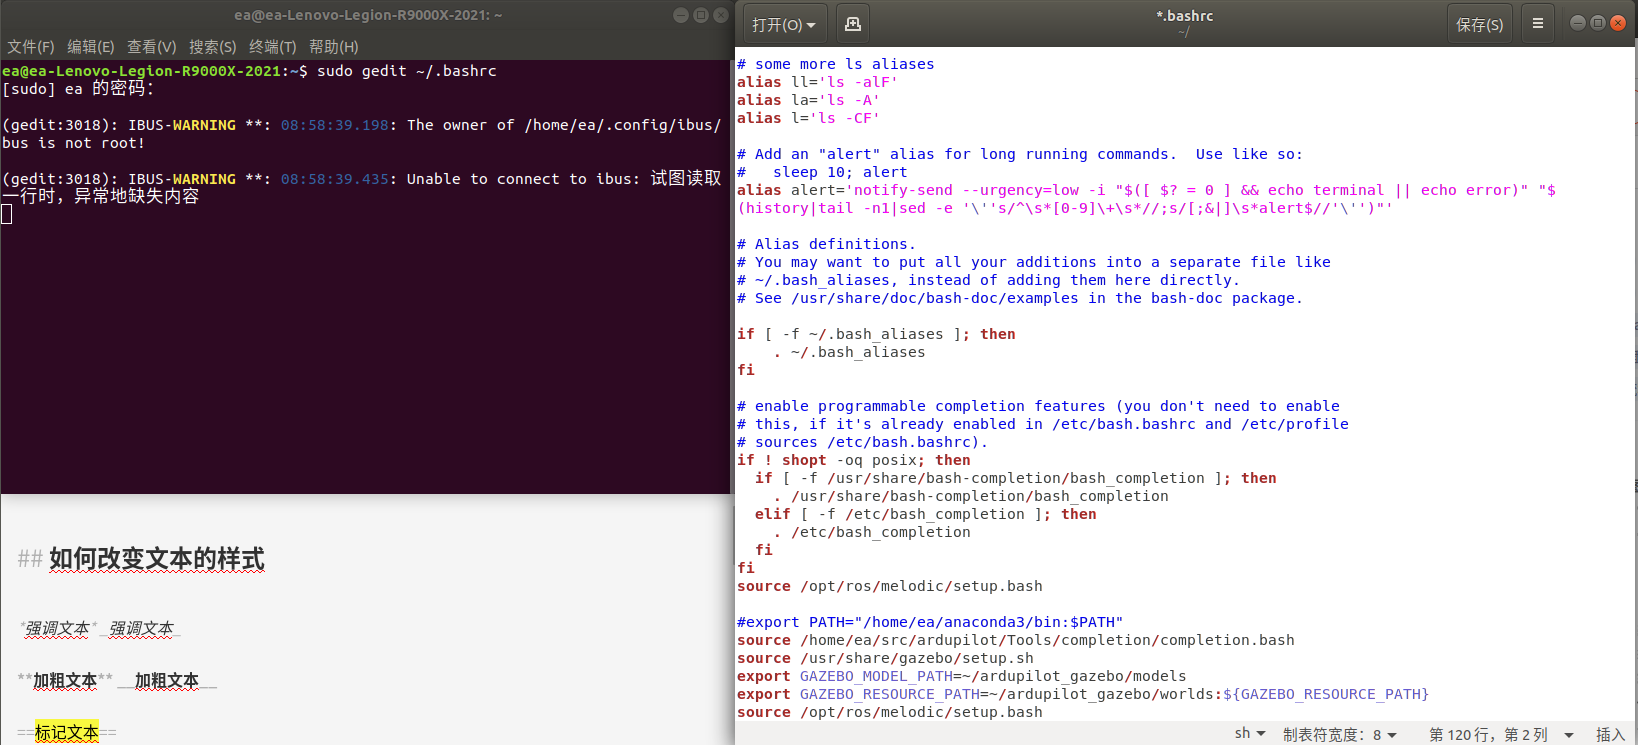Image resolution: width=1638 pixels, height=745 pixels.
Task: Click the 'if ! shopt -oq posix; then' line
Action: pos(854,460)
